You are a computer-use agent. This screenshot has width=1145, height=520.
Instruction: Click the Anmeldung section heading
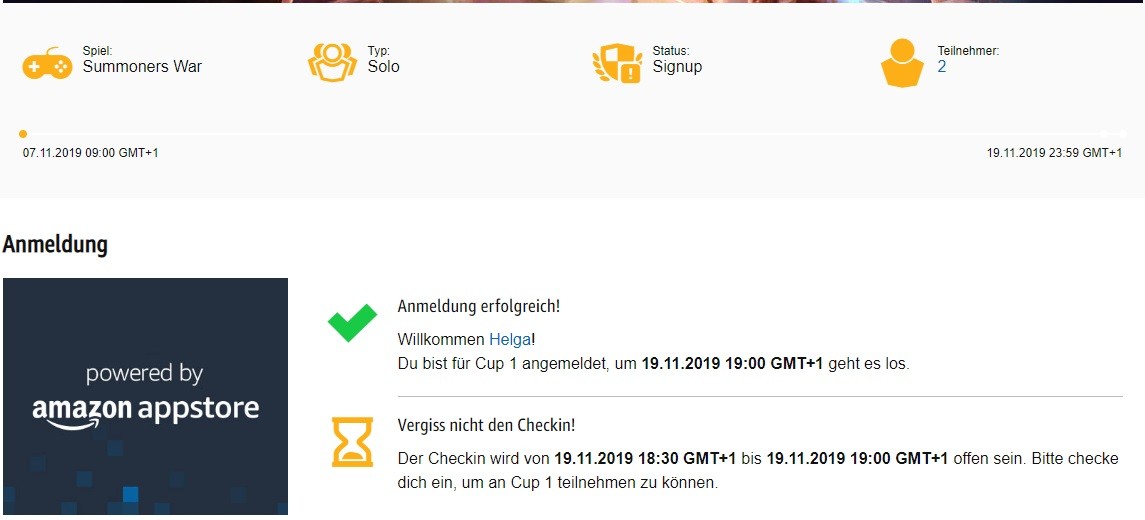coord(55,245)
